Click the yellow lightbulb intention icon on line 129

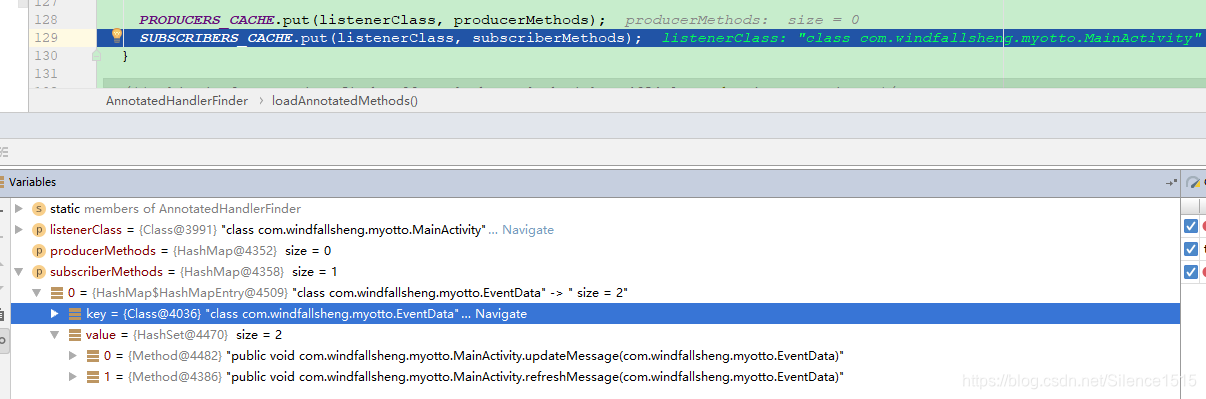pos(116,36)
